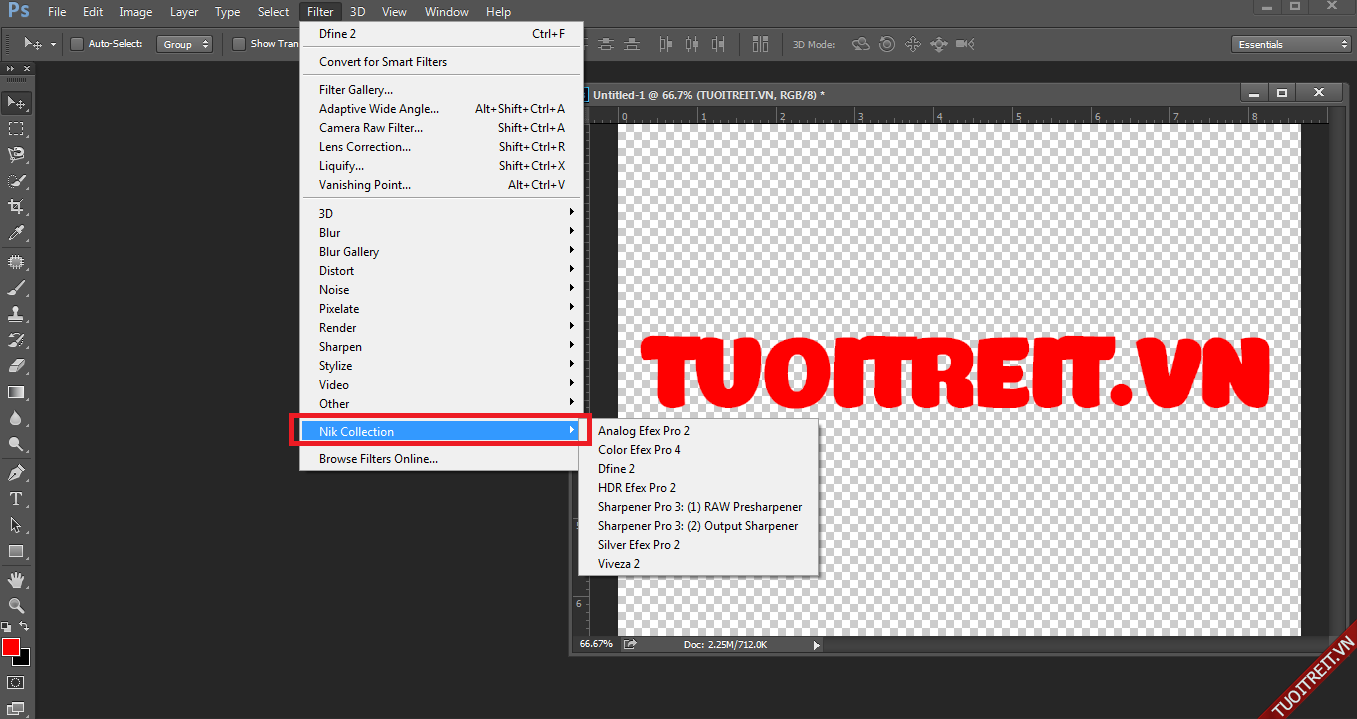The height and width of the screenshot is (719, 1357).
Task: Activate the Clone Stamp tool
Action: pos(16,314)
